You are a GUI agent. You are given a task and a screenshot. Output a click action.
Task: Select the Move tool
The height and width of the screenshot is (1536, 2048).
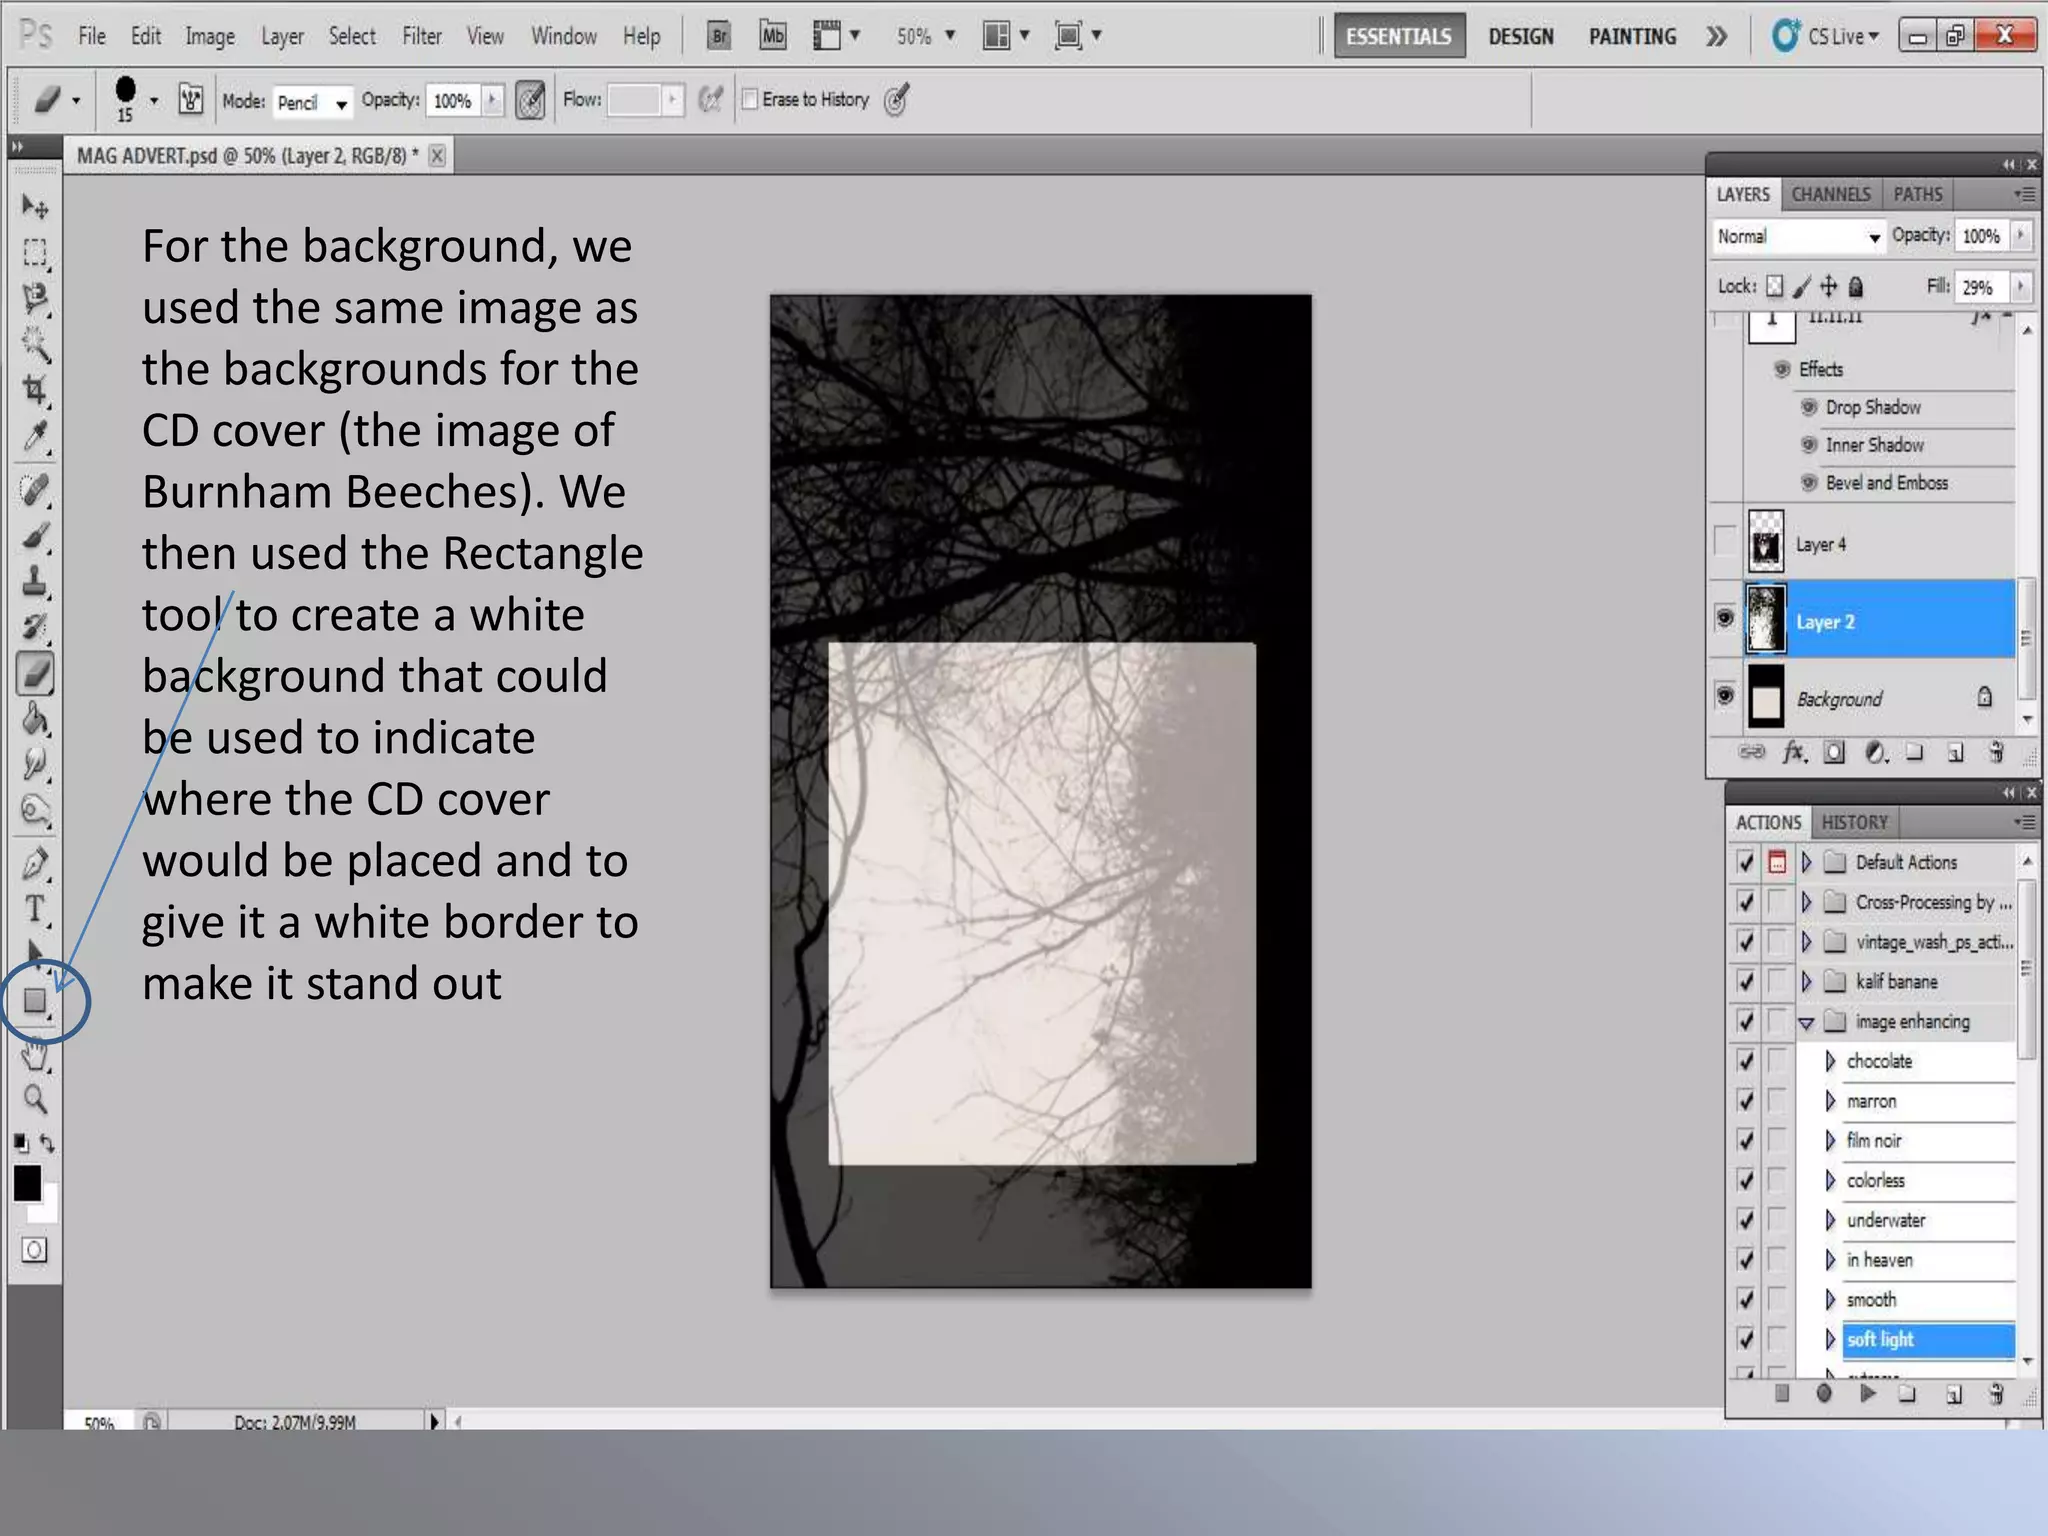(x=35, y=207)
